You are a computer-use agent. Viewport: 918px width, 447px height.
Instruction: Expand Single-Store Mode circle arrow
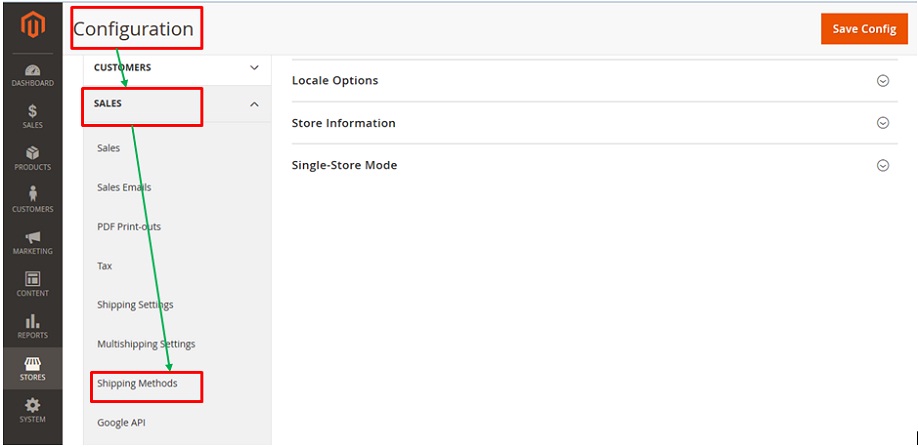[x=883, y=166]
